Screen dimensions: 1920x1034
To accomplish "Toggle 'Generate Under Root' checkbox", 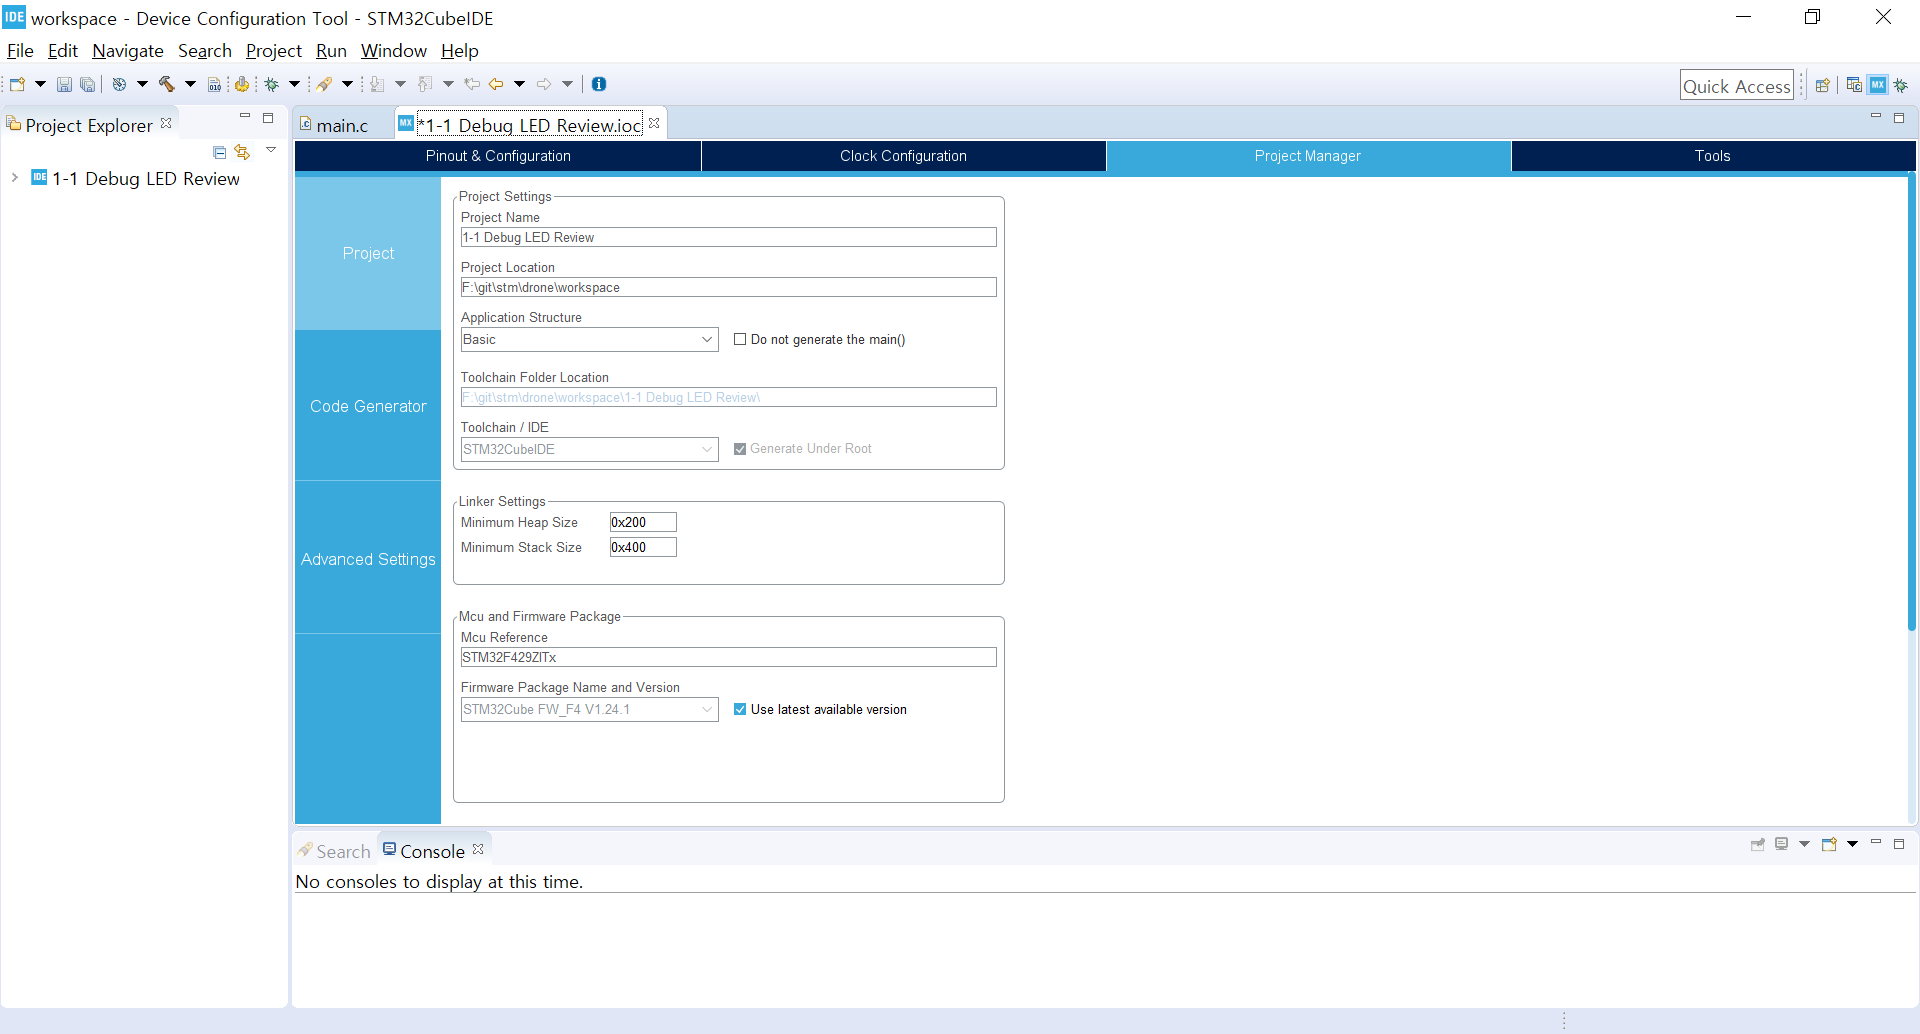I will (x=740, y=449).
